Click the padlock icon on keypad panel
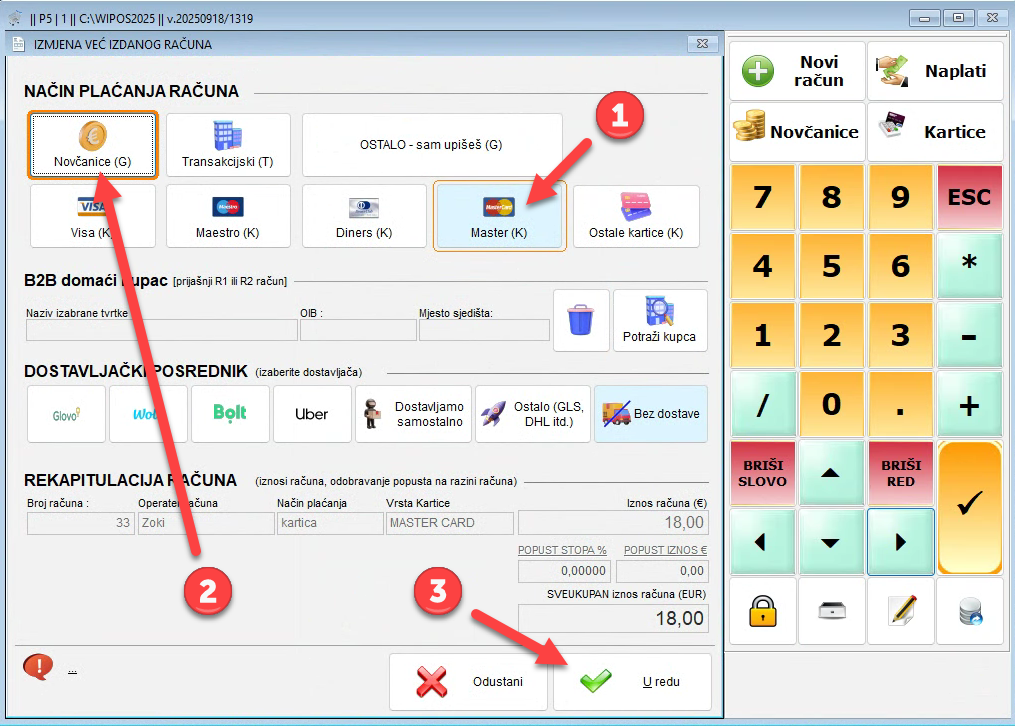Image resolution: width=1015 pixels, height=726 pixels. point(762,611)
